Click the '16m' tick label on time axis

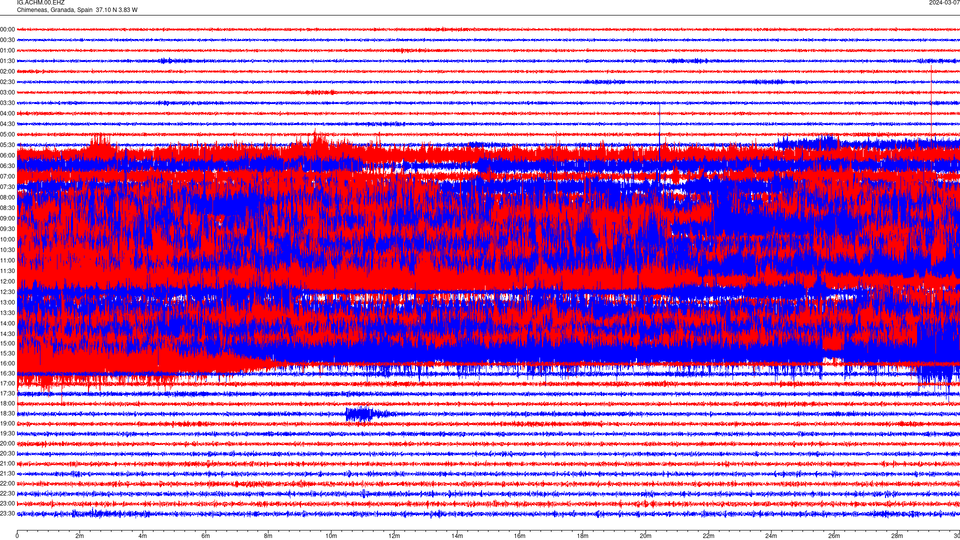(520, 536)
